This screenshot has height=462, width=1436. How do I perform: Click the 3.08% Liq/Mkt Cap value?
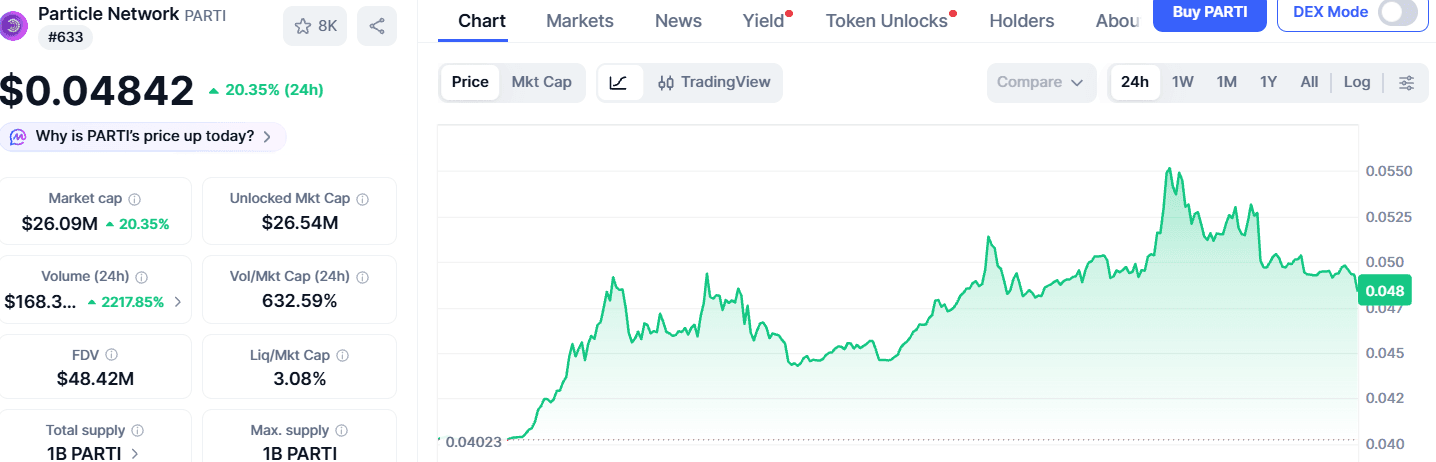point(300,379)
